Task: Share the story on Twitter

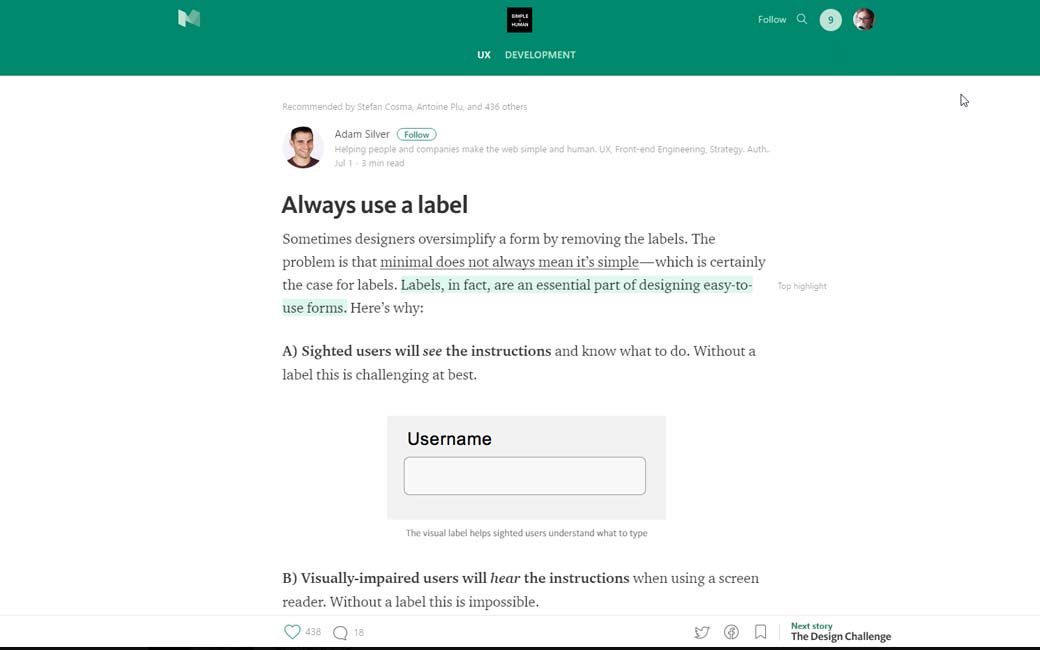Action: coord(702,632)
